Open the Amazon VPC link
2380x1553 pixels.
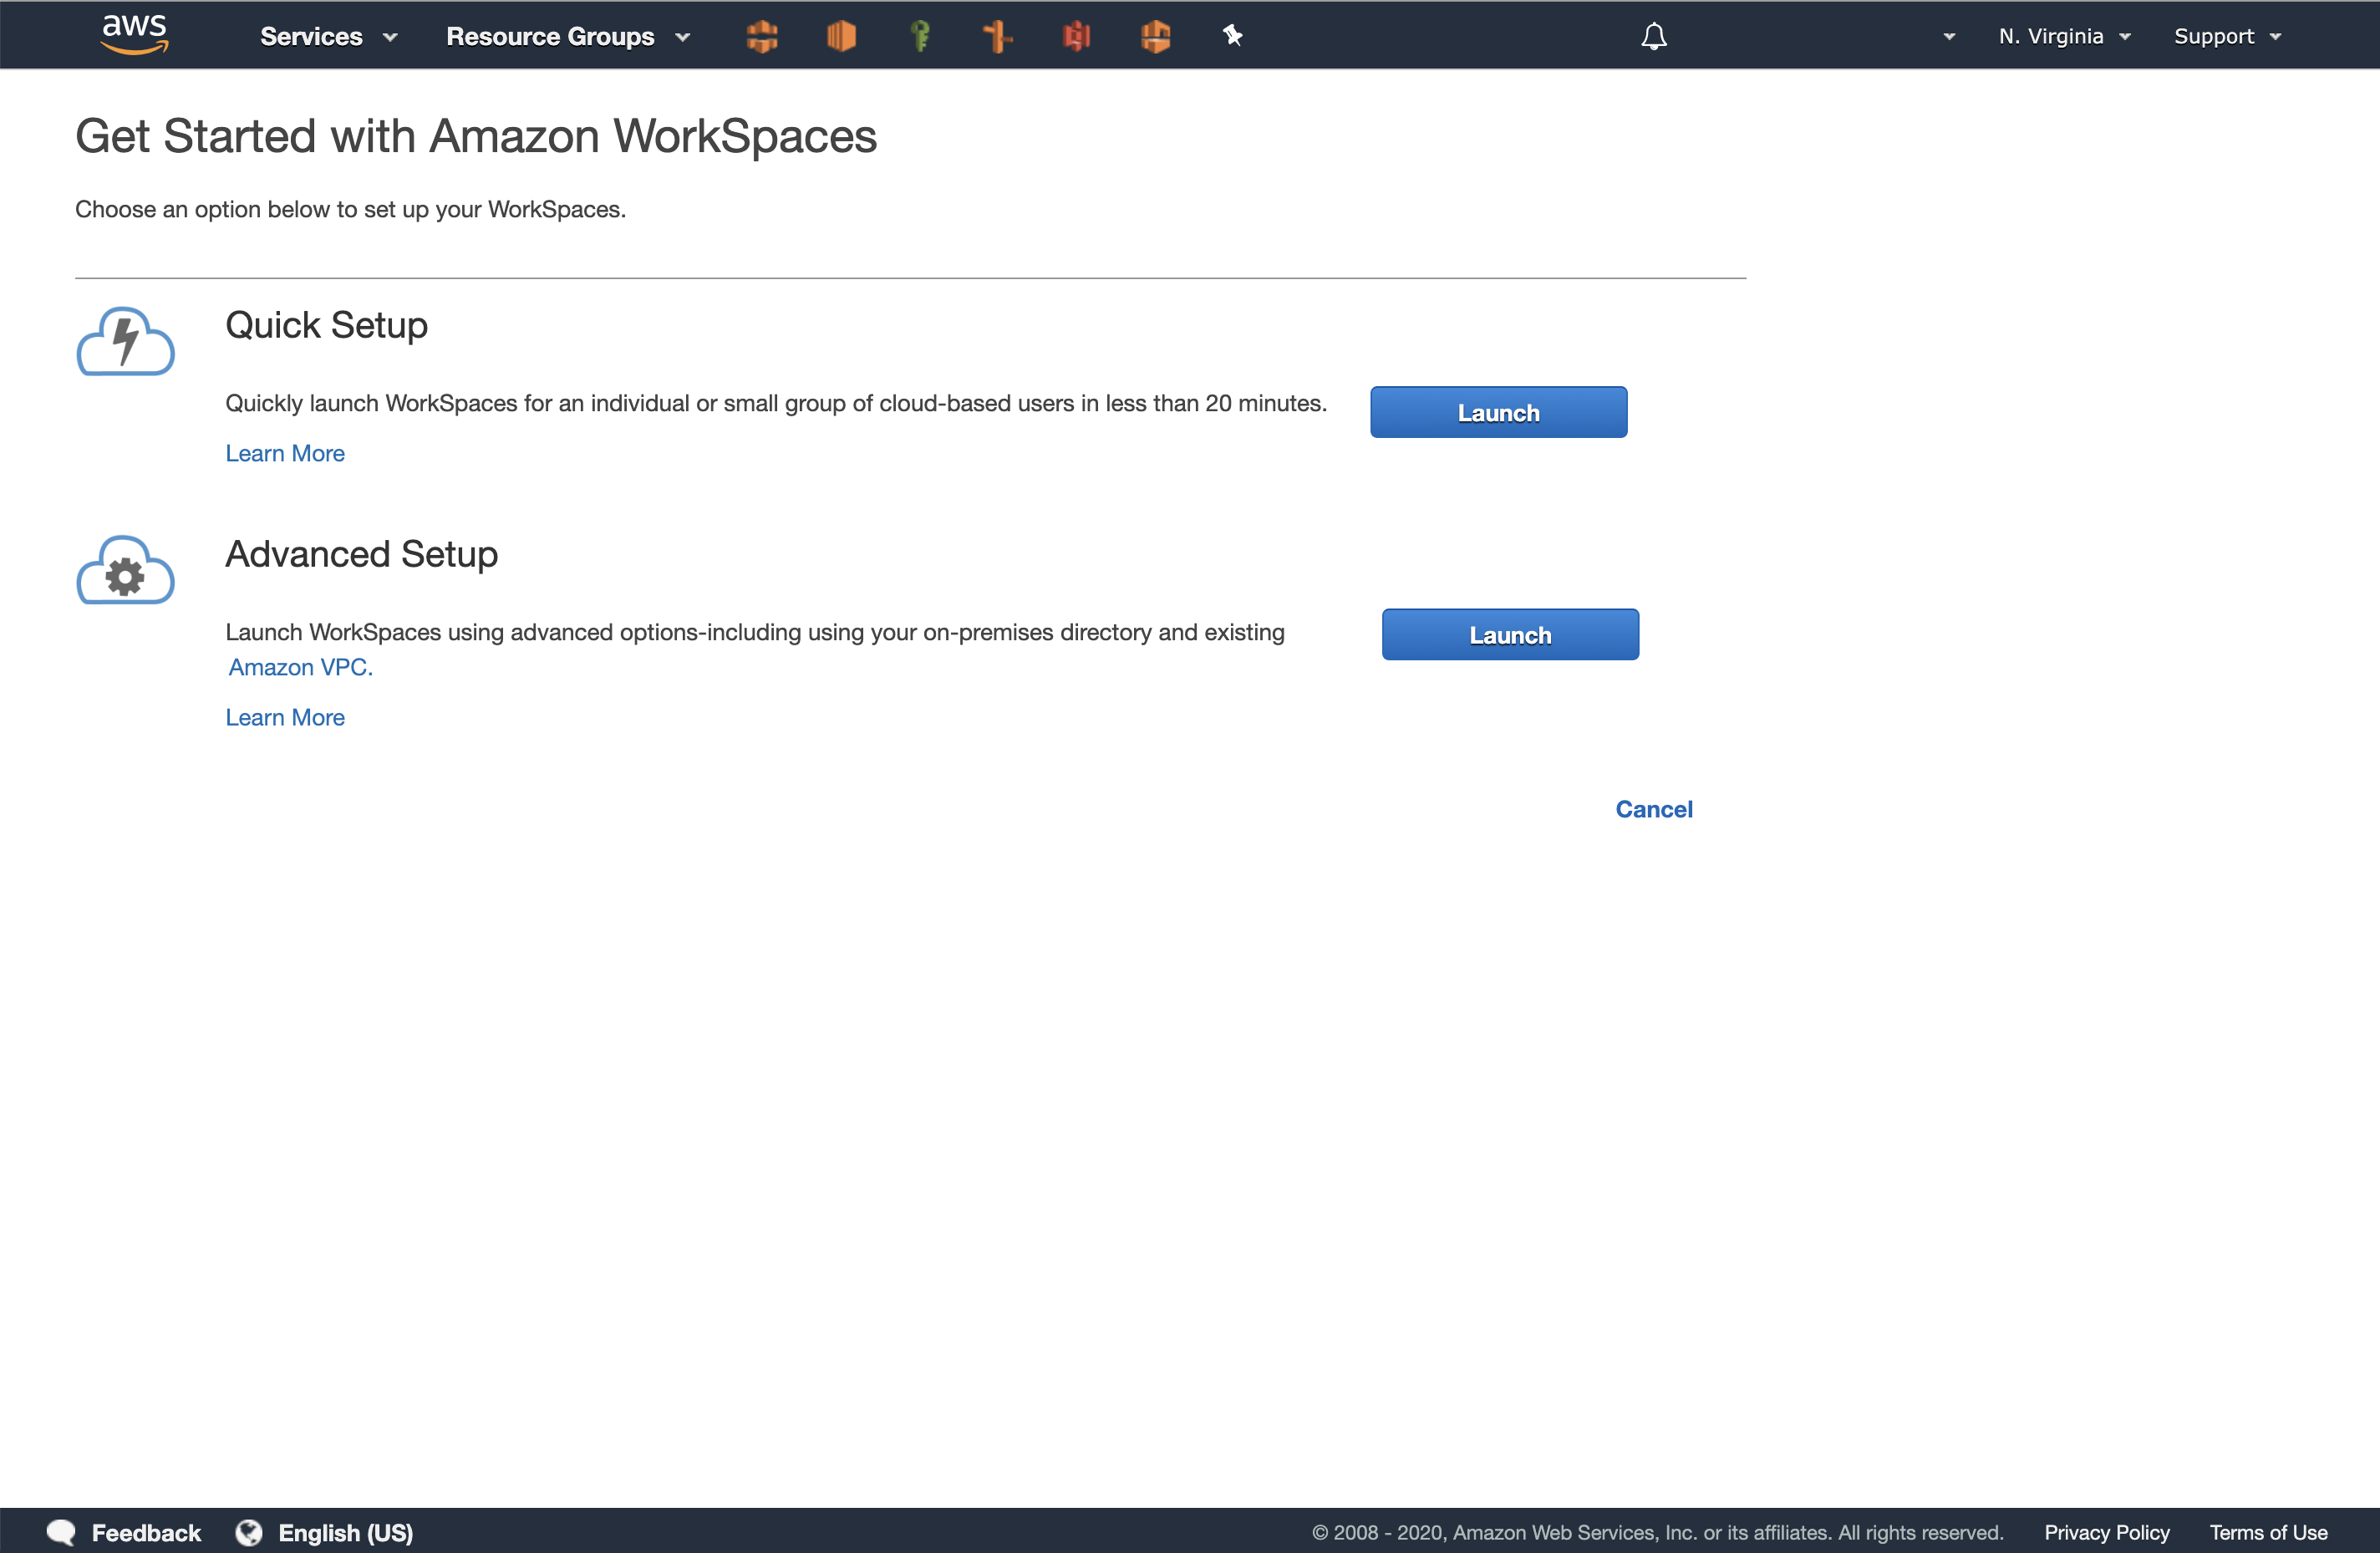tap(300, 667)
